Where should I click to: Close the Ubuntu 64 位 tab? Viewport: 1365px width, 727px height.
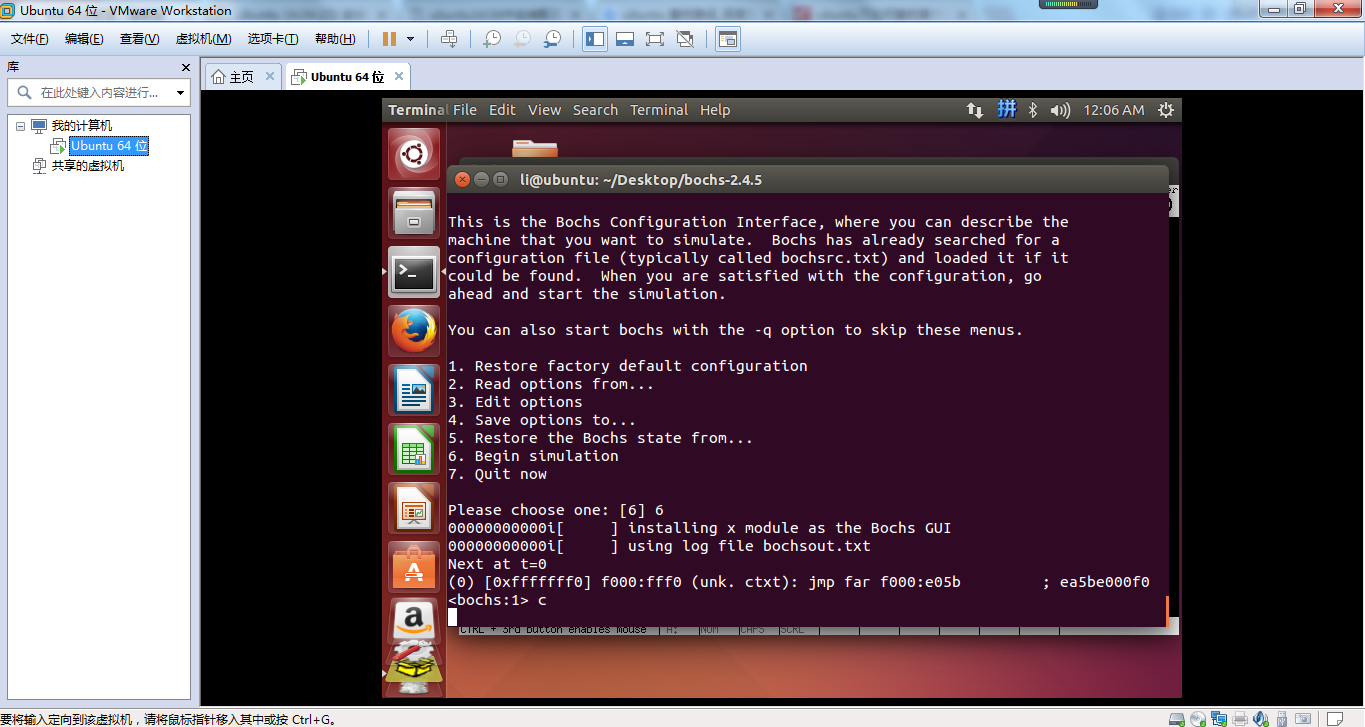(x=399, y=76)
